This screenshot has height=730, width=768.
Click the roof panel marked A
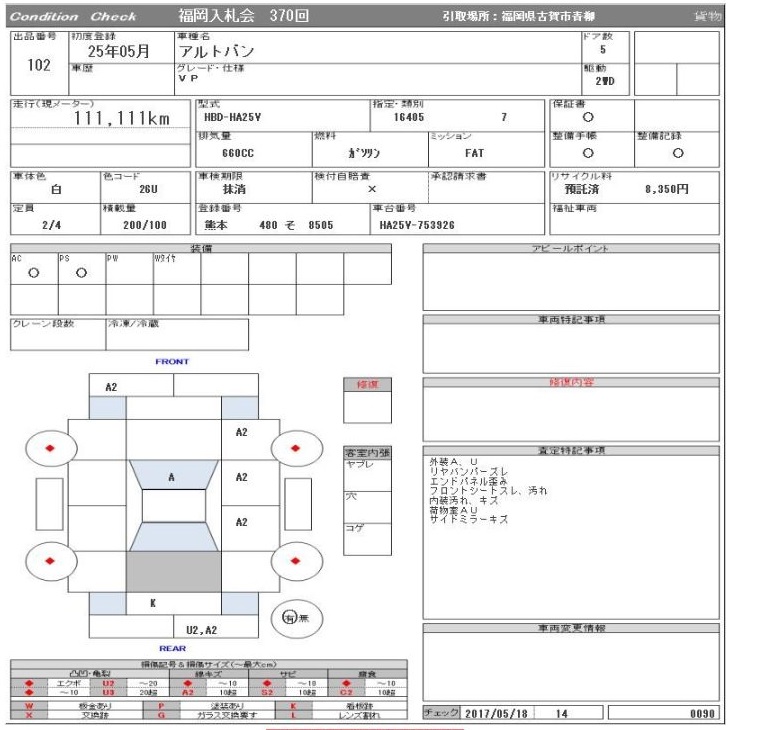[x=171, y=478]
